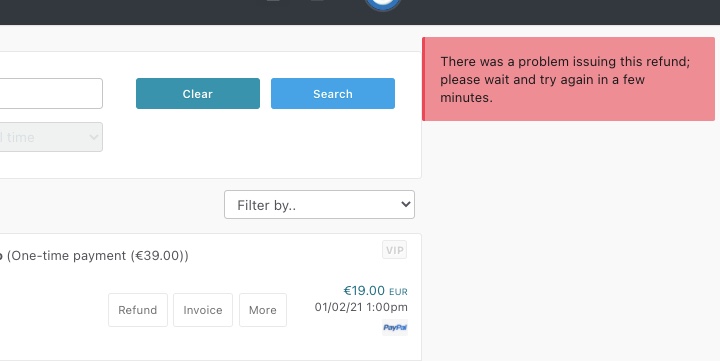Screen dimensions: 720x361
Task: Click the chevron arrow of Filter by..
Action: coord(405,204)
